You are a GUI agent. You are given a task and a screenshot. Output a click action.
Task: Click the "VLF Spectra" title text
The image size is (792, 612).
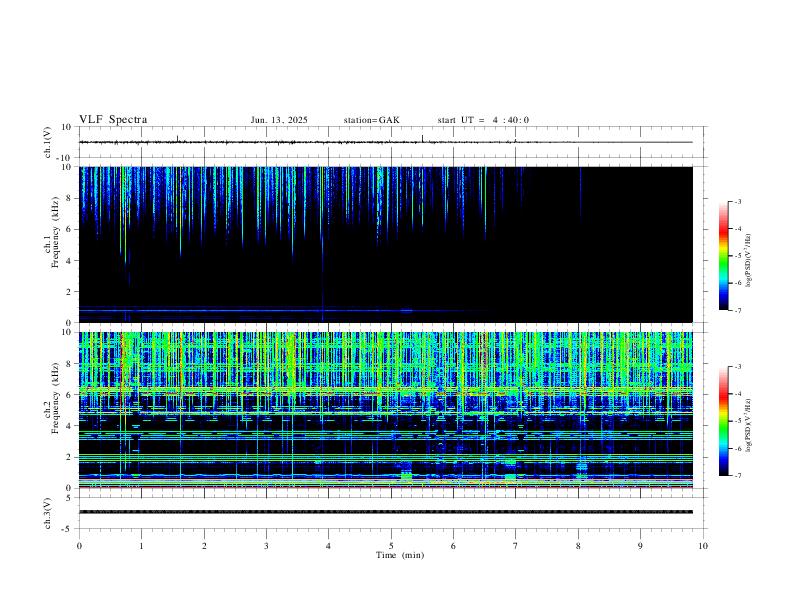(113, 120)
